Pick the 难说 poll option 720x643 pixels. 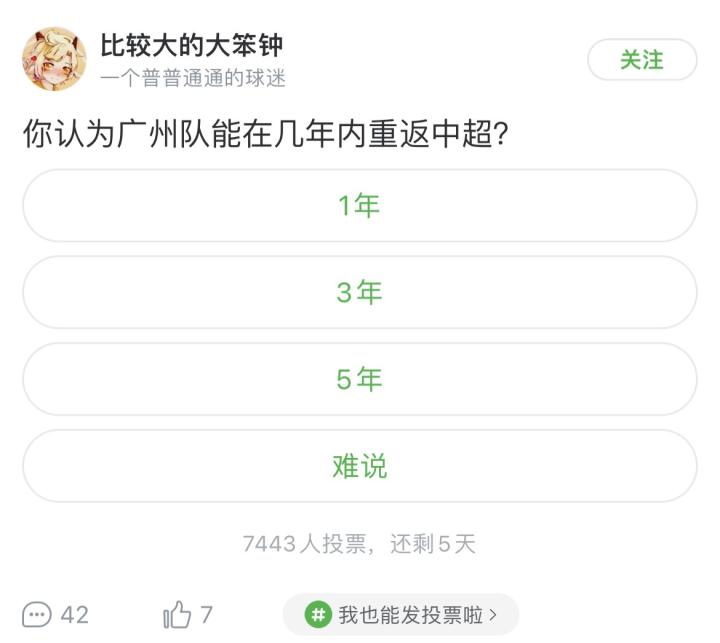click(x=360, y=466)
